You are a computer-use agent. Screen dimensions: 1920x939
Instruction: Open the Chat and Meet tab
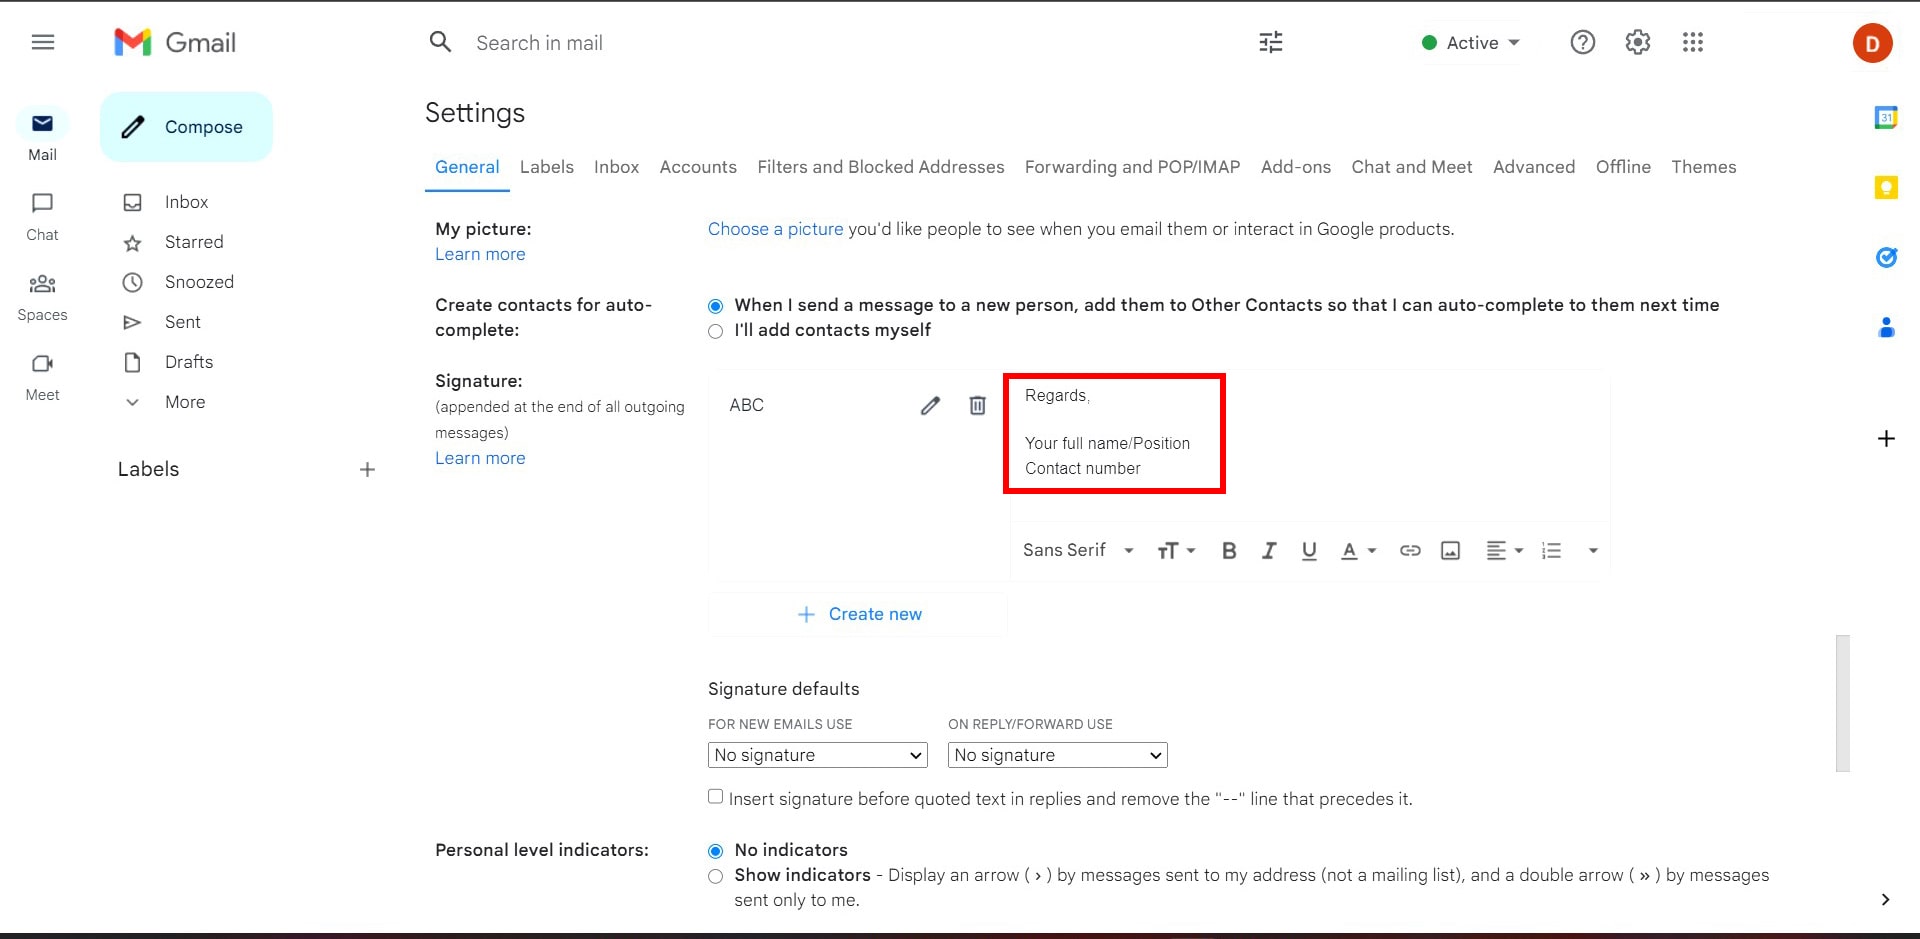coord(1412,167)
